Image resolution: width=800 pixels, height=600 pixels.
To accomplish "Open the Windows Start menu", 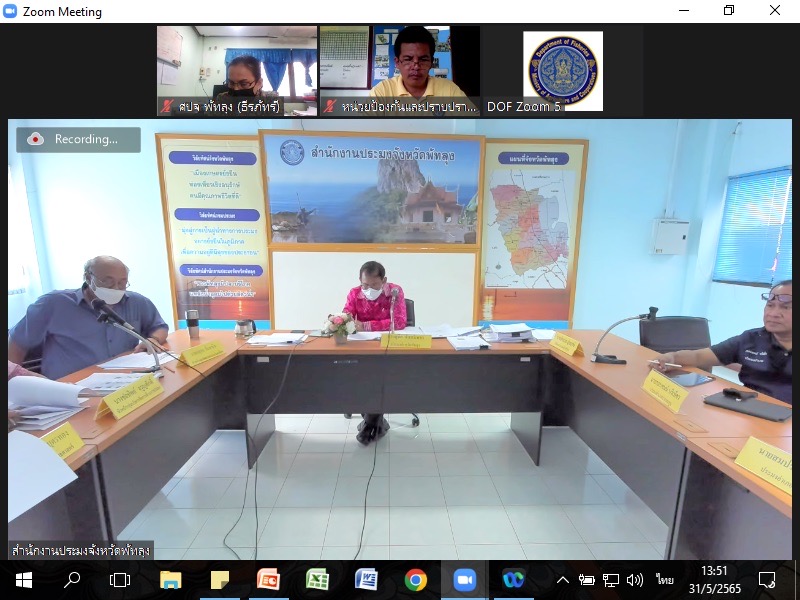I will point(23,579).
